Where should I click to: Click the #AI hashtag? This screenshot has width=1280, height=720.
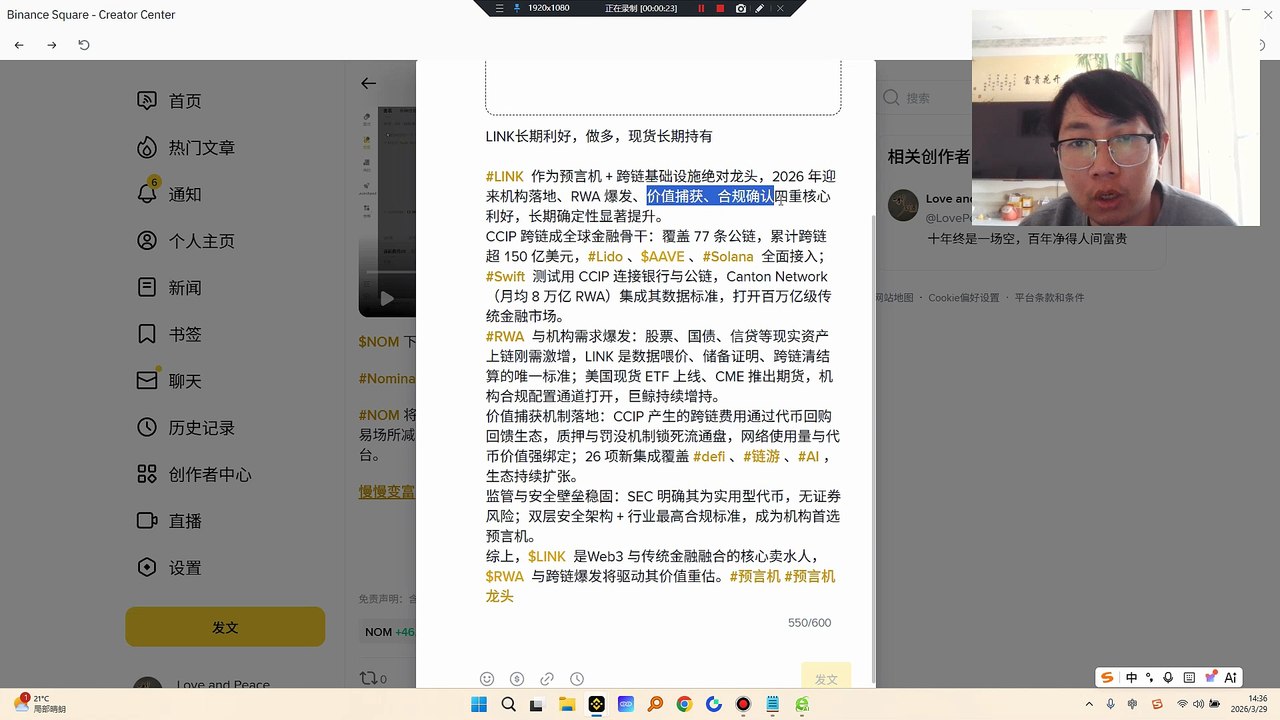coord(808,457)
